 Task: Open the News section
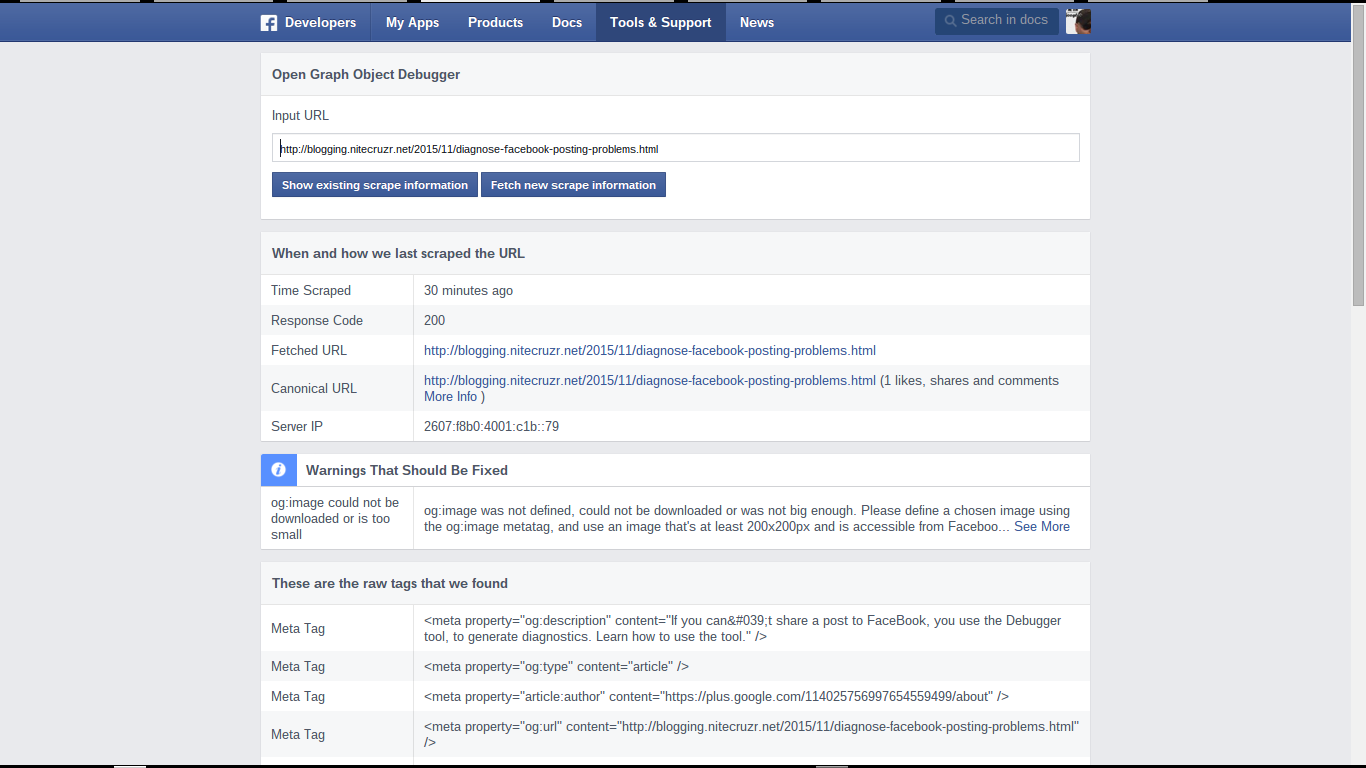pyautogui.click(x=756, y=22)
